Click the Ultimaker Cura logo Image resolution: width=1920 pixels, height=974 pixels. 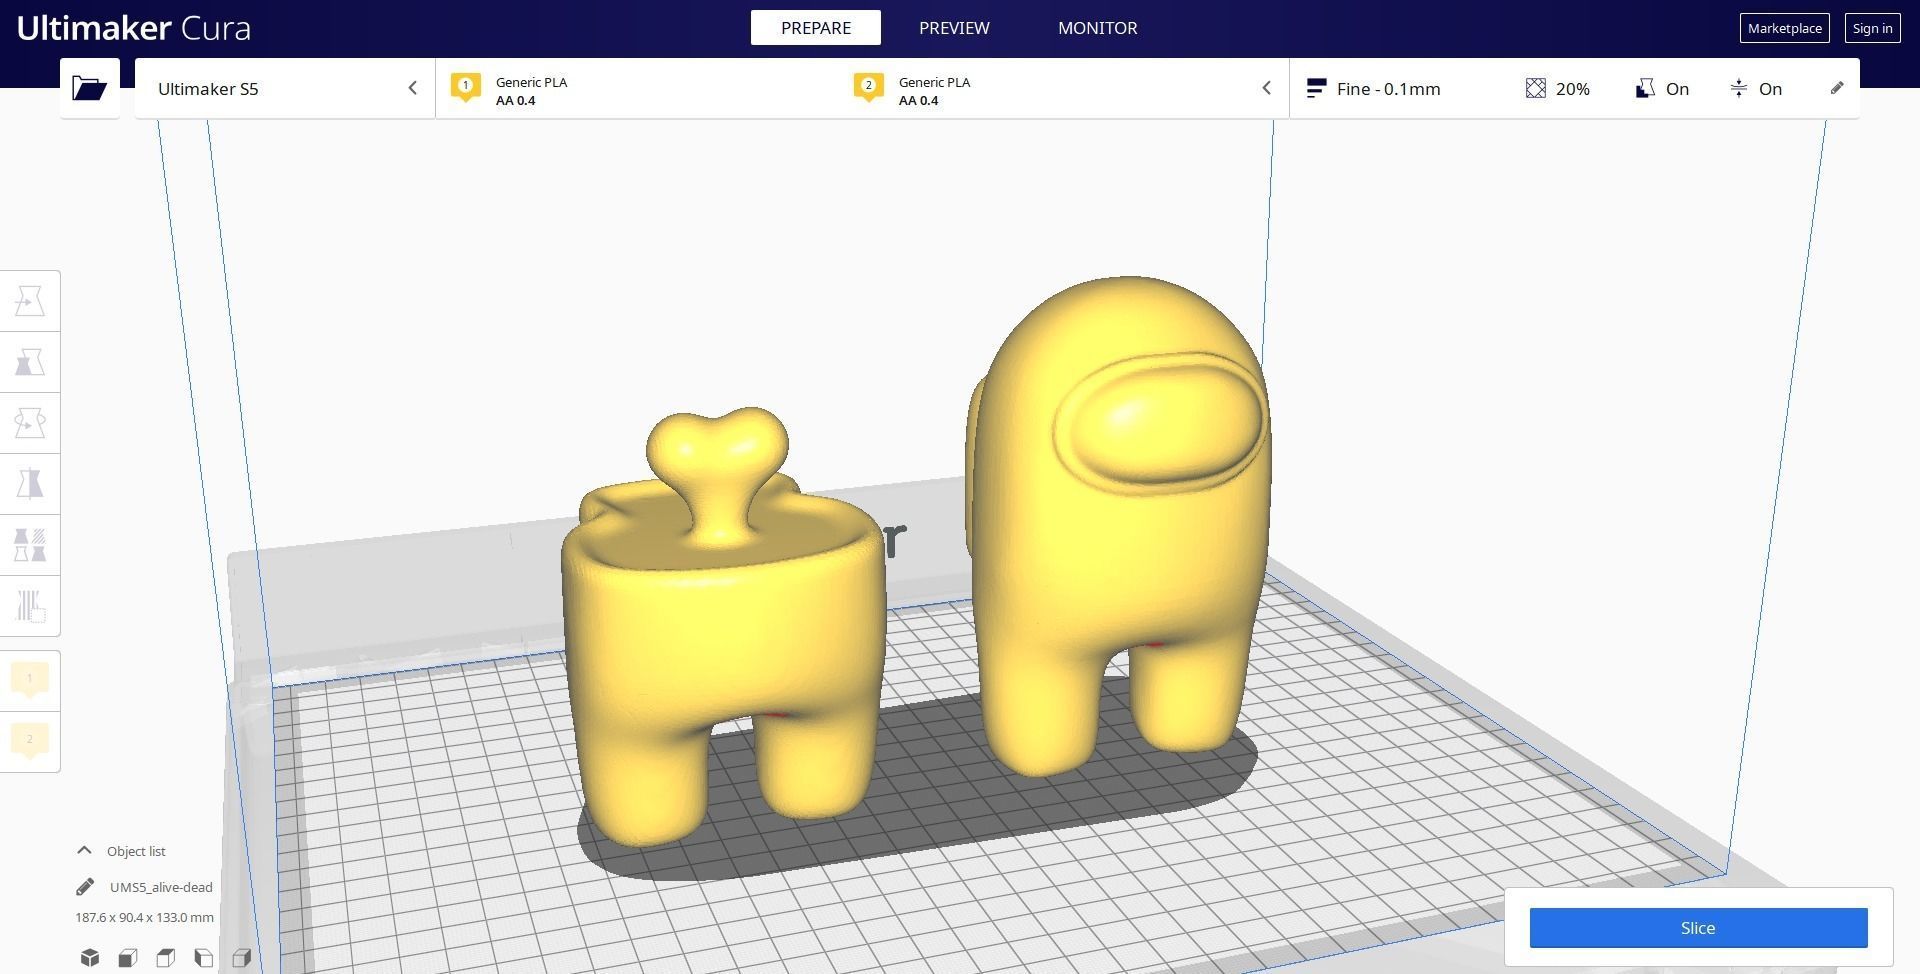(133, 28)
